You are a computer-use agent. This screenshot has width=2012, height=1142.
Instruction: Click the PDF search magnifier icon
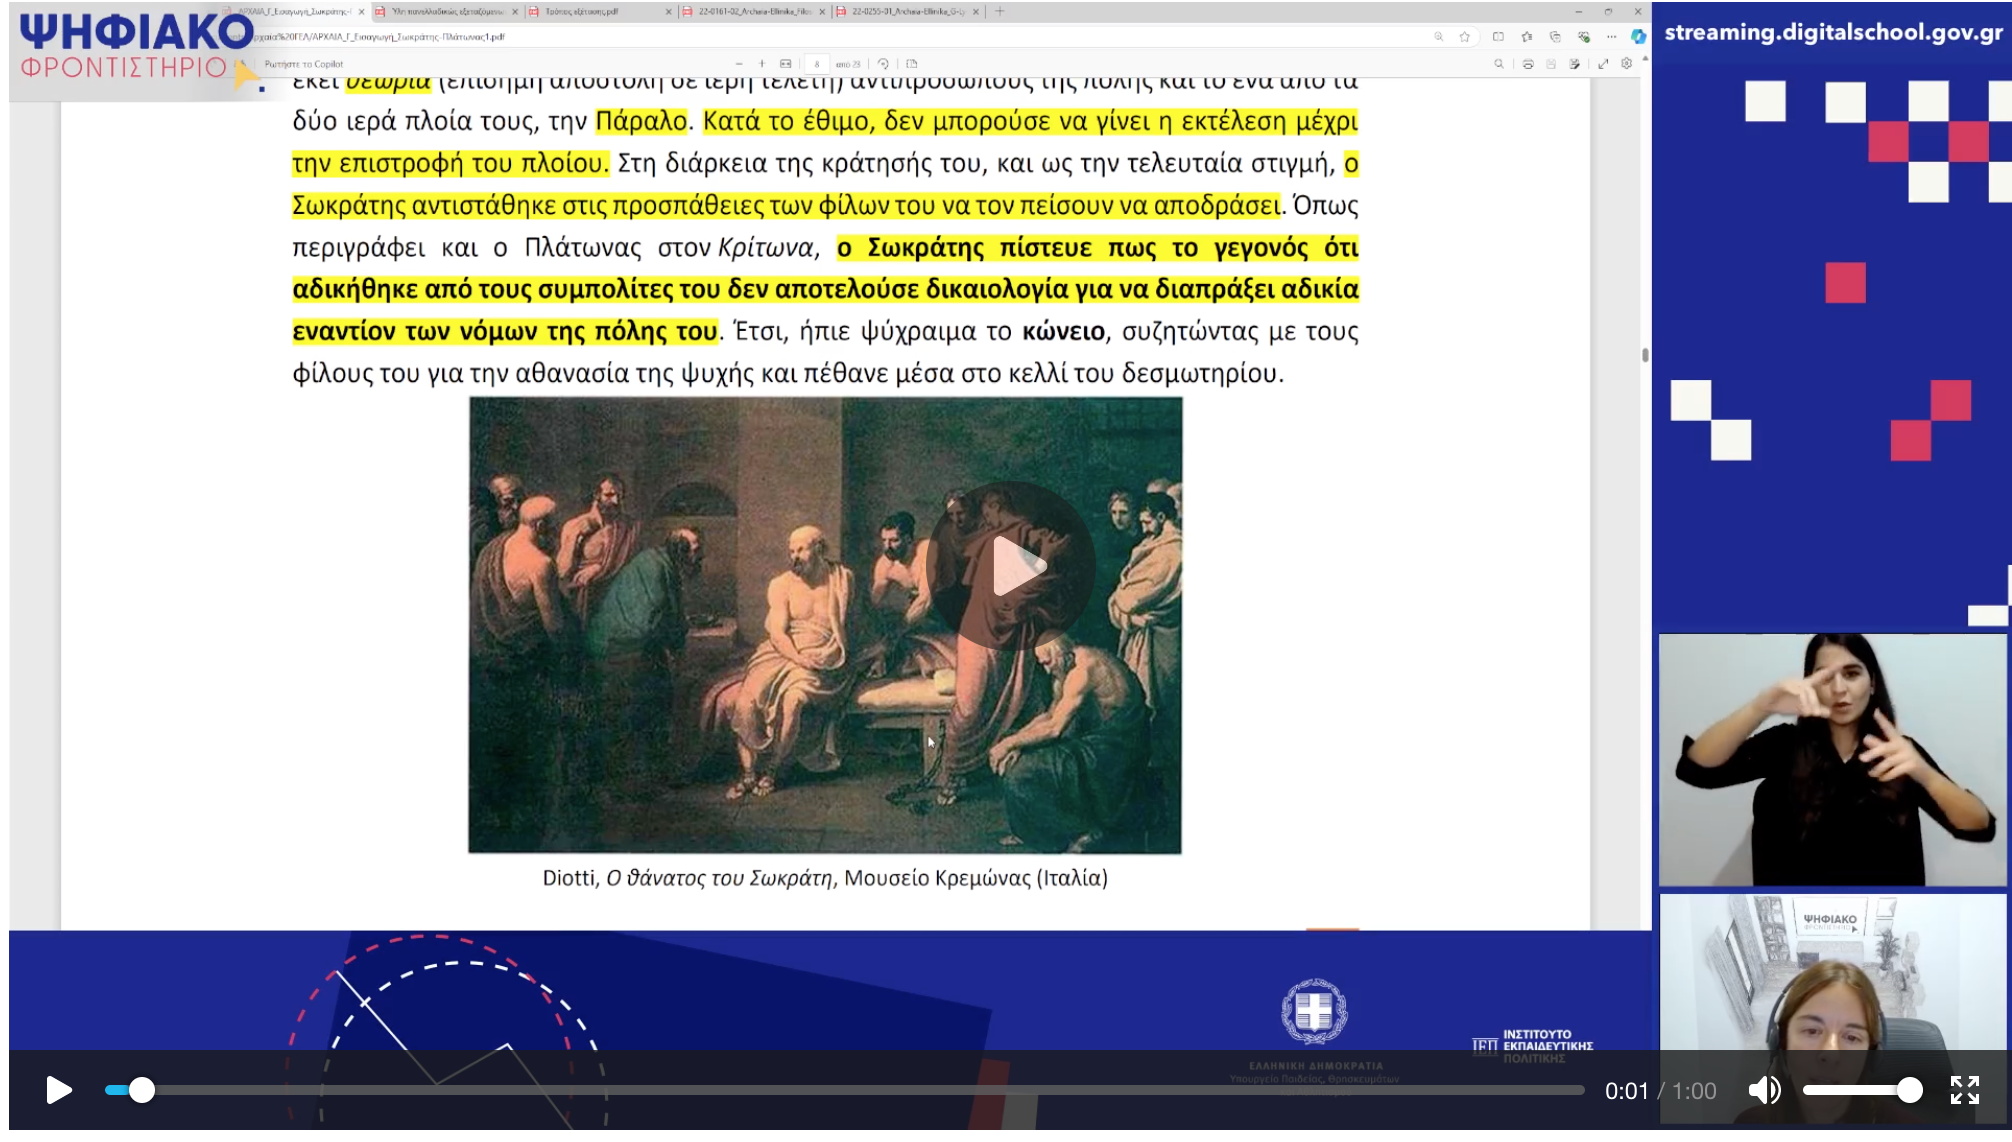coord(1498,64)
